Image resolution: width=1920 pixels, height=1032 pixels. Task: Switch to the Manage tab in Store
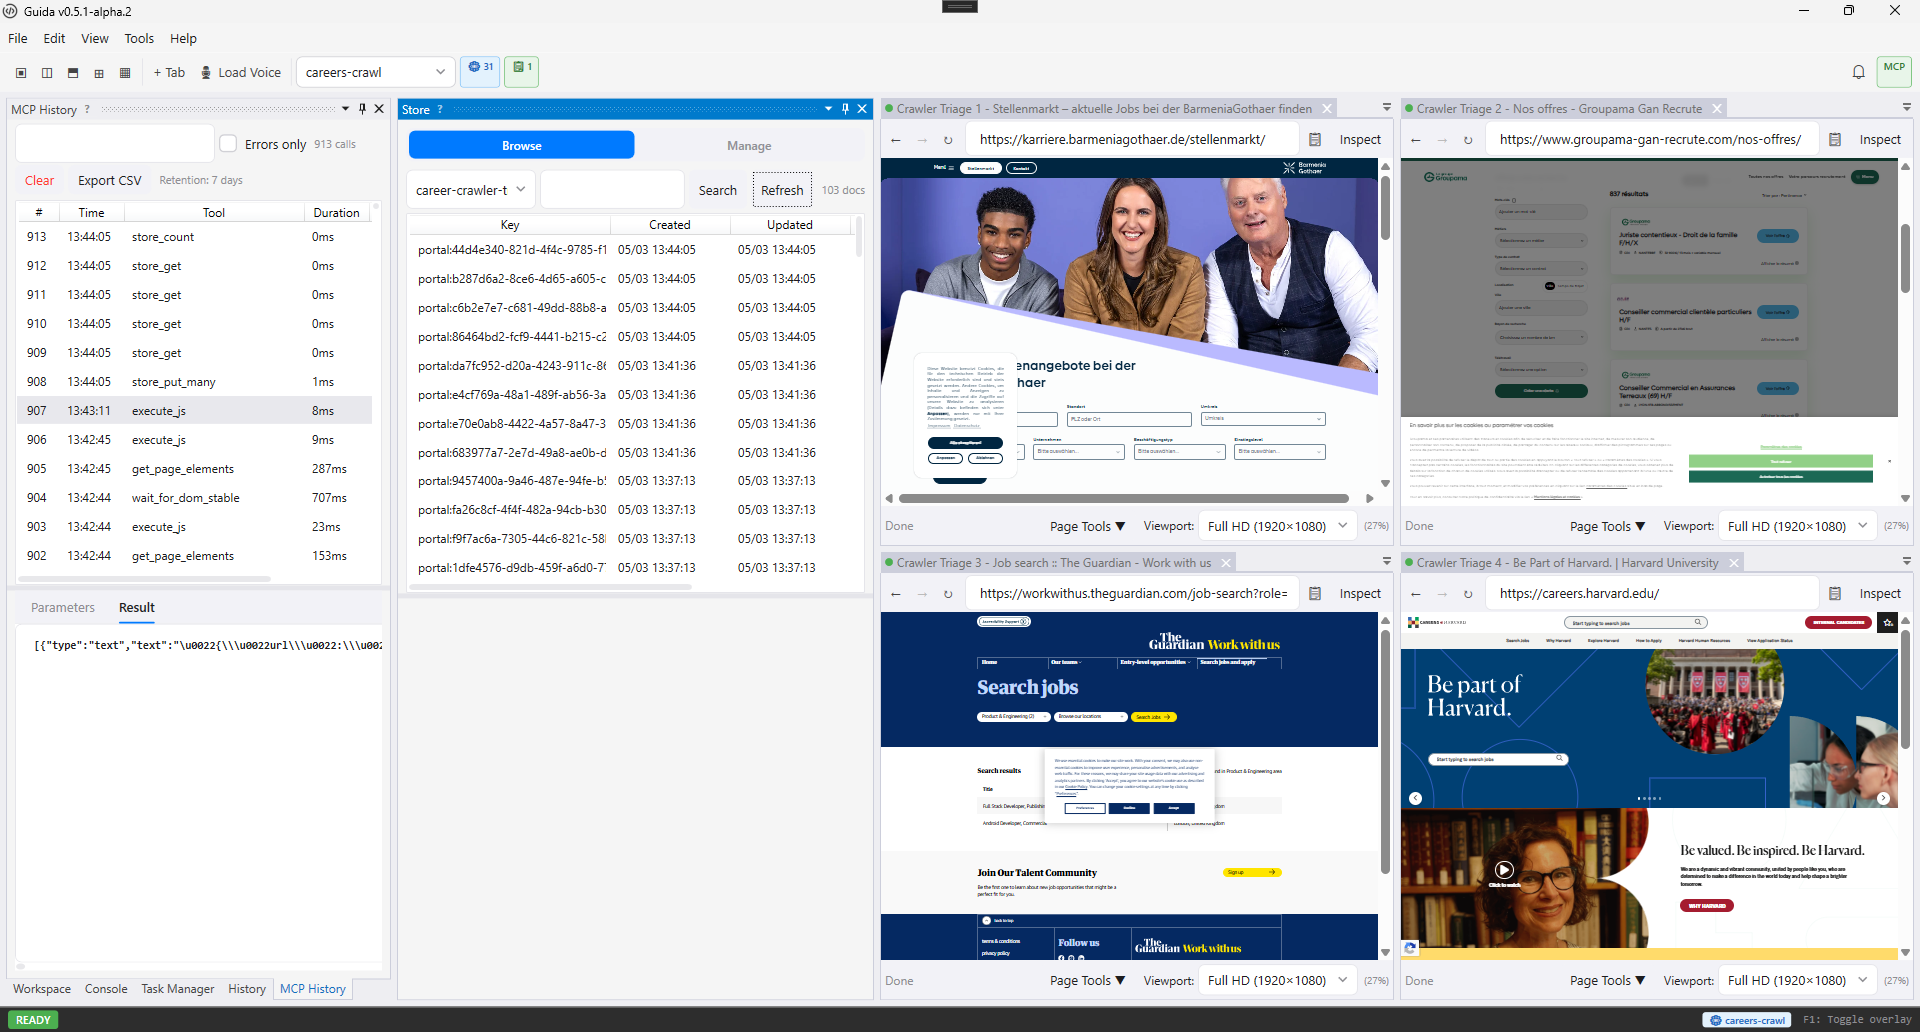tap(749, 146)
